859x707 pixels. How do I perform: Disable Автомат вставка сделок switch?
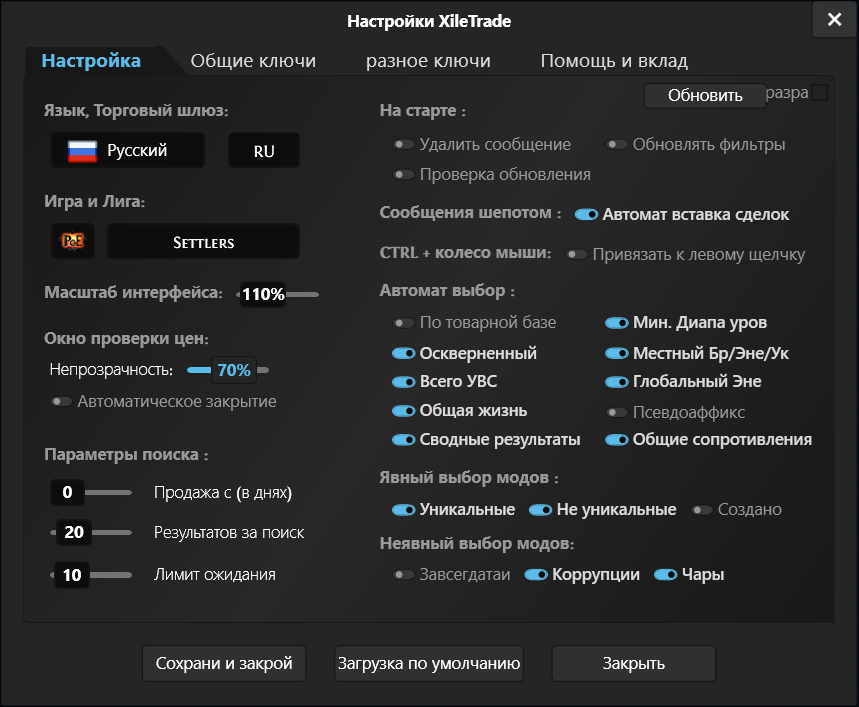click(x=586, y=215)
